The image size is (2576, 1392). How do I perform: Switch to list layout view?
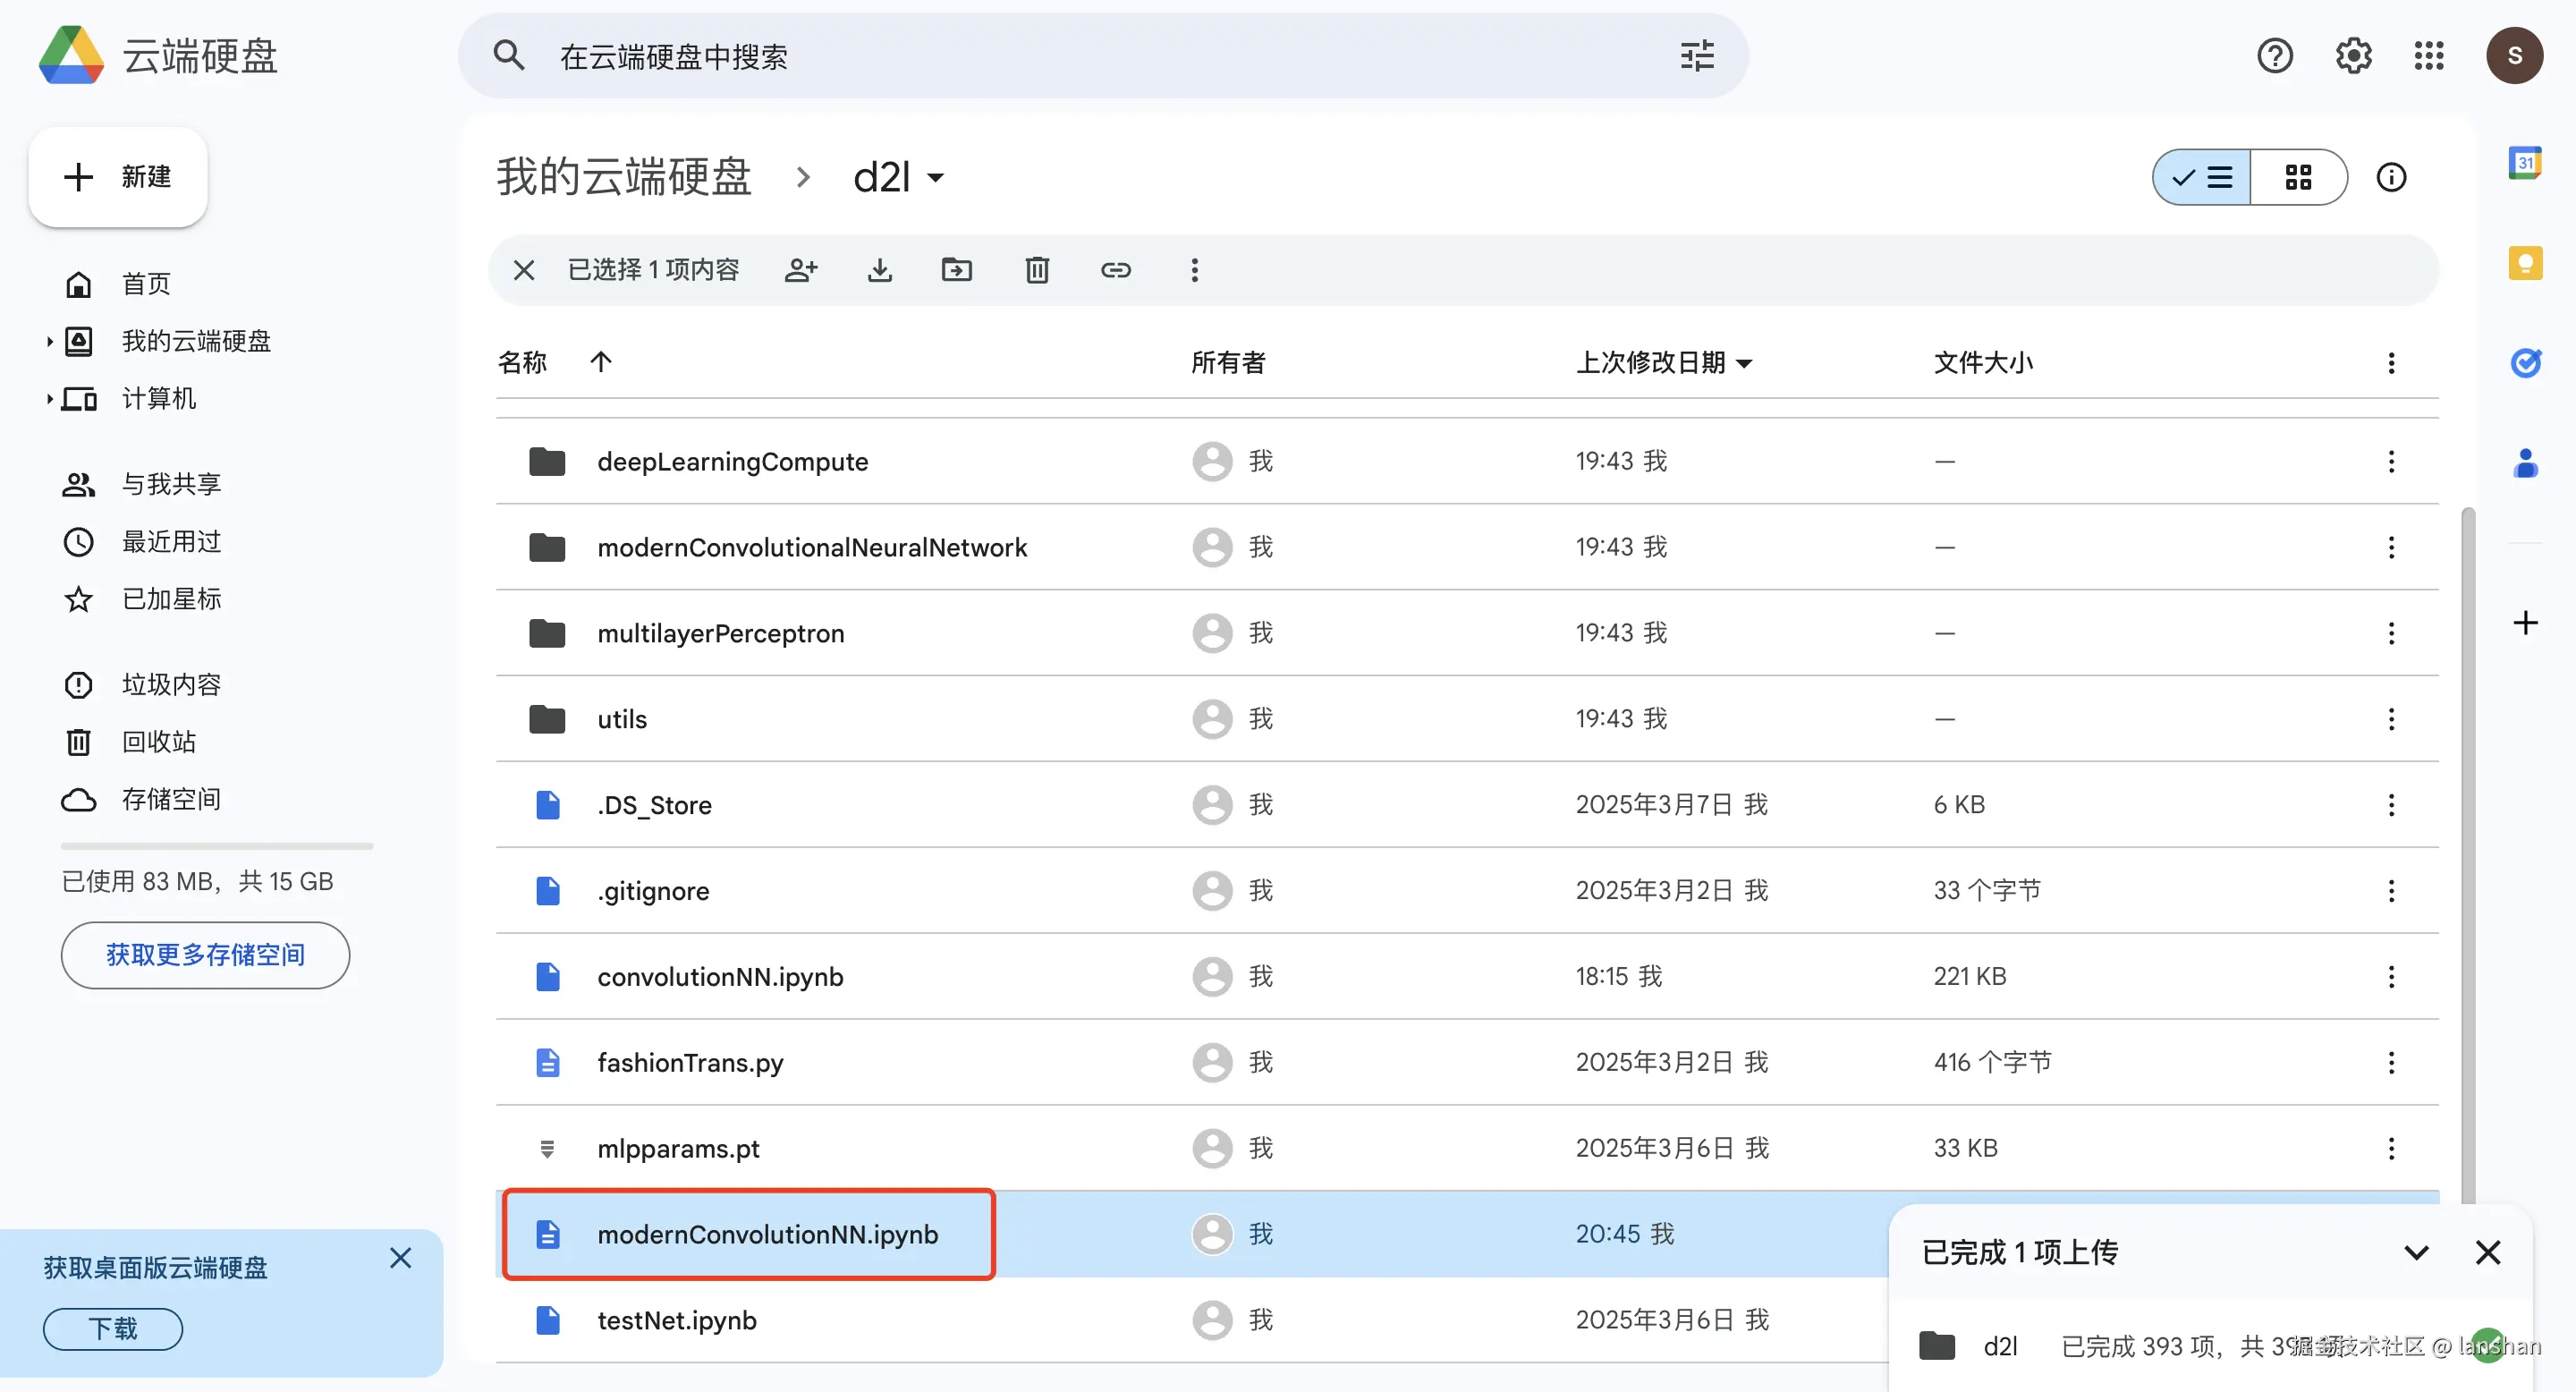coord(2203,178)
